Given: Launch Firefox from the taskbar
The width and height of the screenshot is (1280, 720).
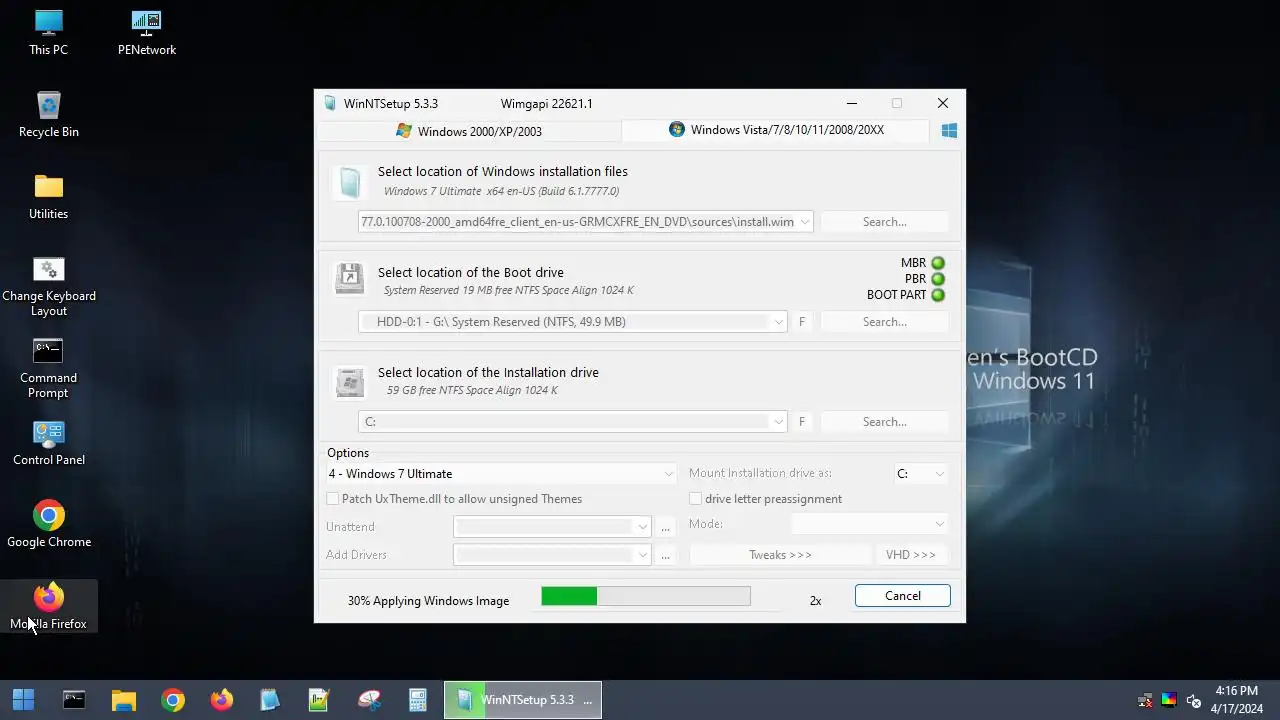Looking at the screenshot, I should point(222,700).
